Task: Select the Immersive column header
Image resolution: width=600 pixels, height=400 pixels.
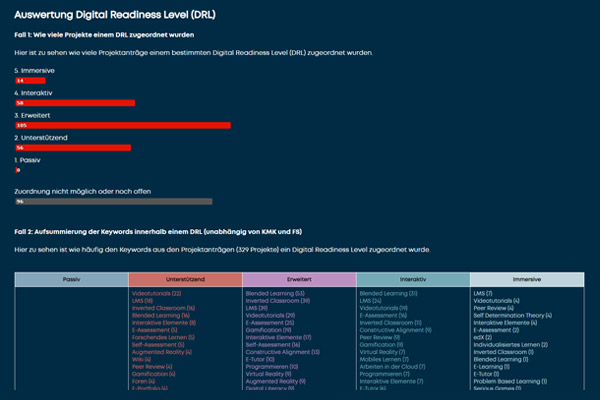Action: tap(526, 279)
